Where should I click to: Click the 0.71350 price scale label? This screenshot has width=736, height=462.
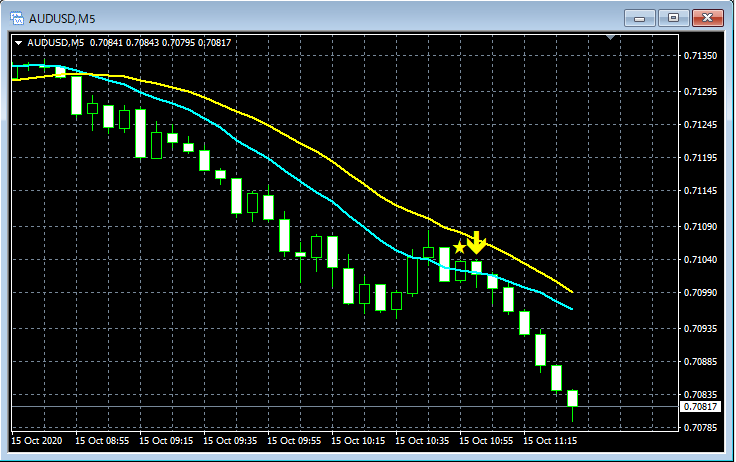[700, 55]
